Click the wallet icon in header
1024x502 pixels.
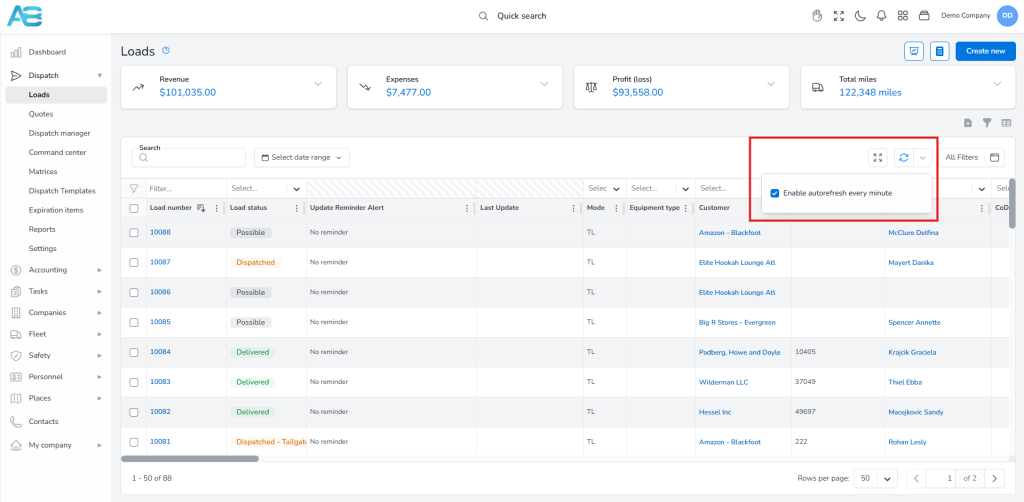[x=924, y=16]
